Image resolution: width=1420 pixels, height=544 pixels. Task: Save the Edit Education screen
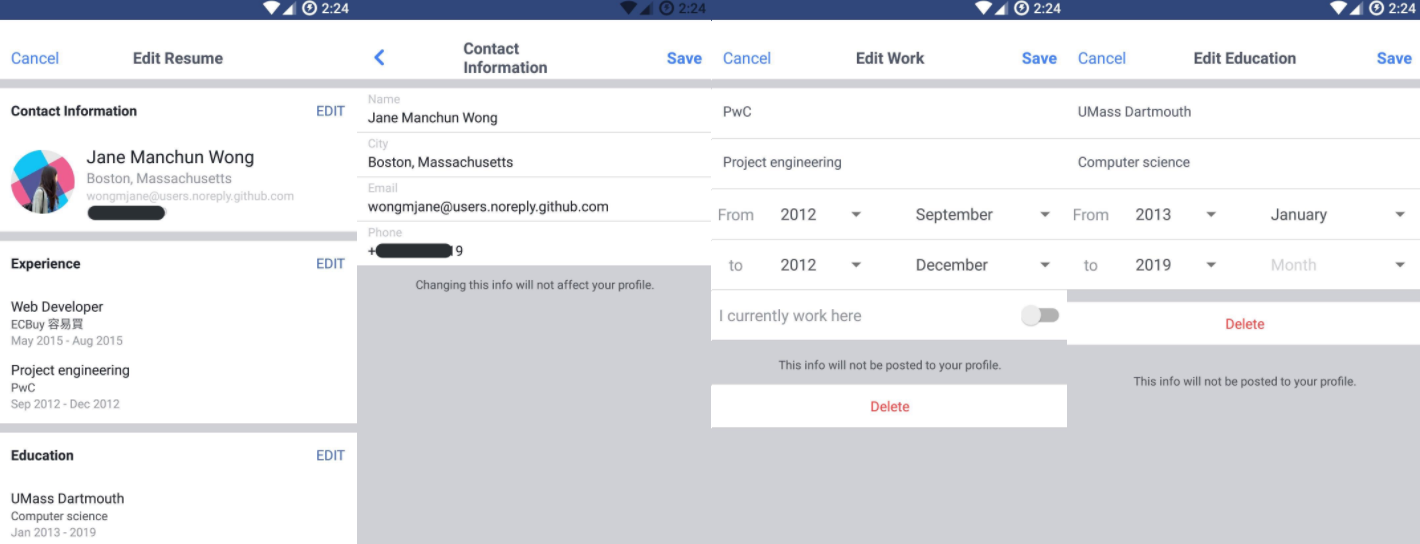(1393, 58)
